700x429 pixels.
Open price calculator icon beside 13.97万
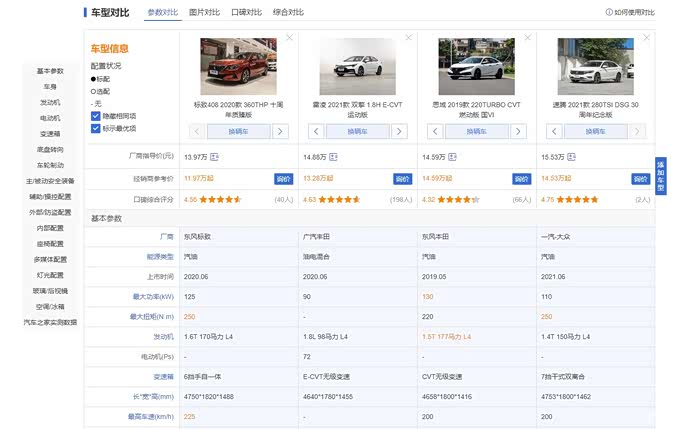214,157
